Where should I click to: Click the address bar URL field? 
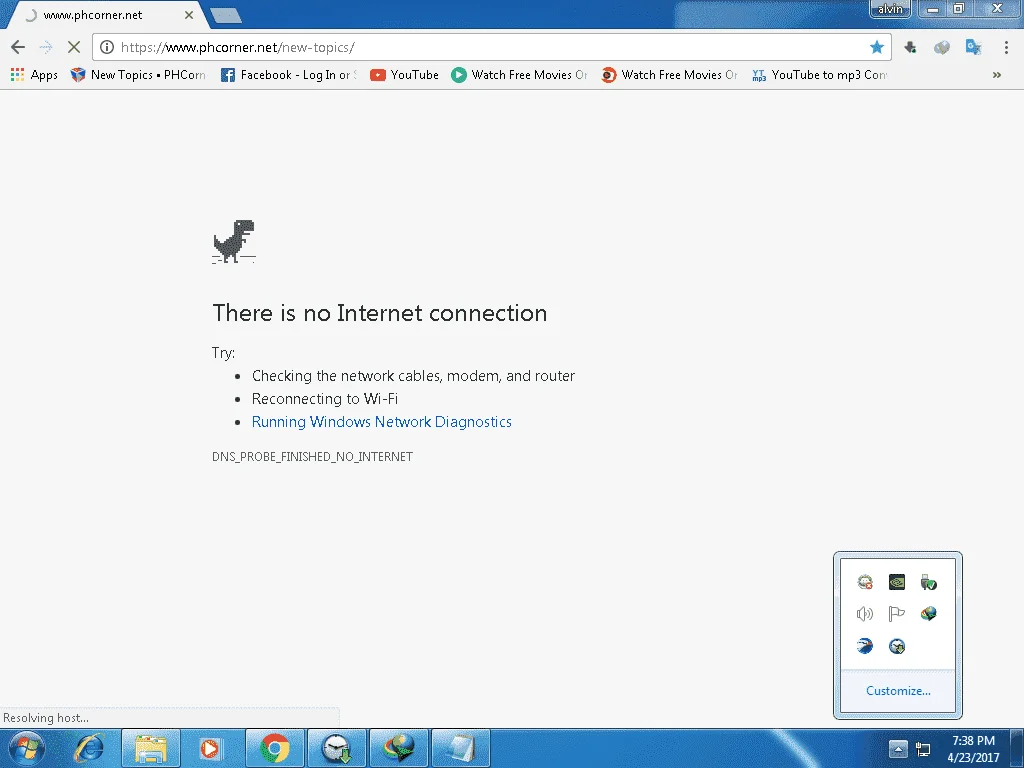pyautogui.click(x=490, y=47)
